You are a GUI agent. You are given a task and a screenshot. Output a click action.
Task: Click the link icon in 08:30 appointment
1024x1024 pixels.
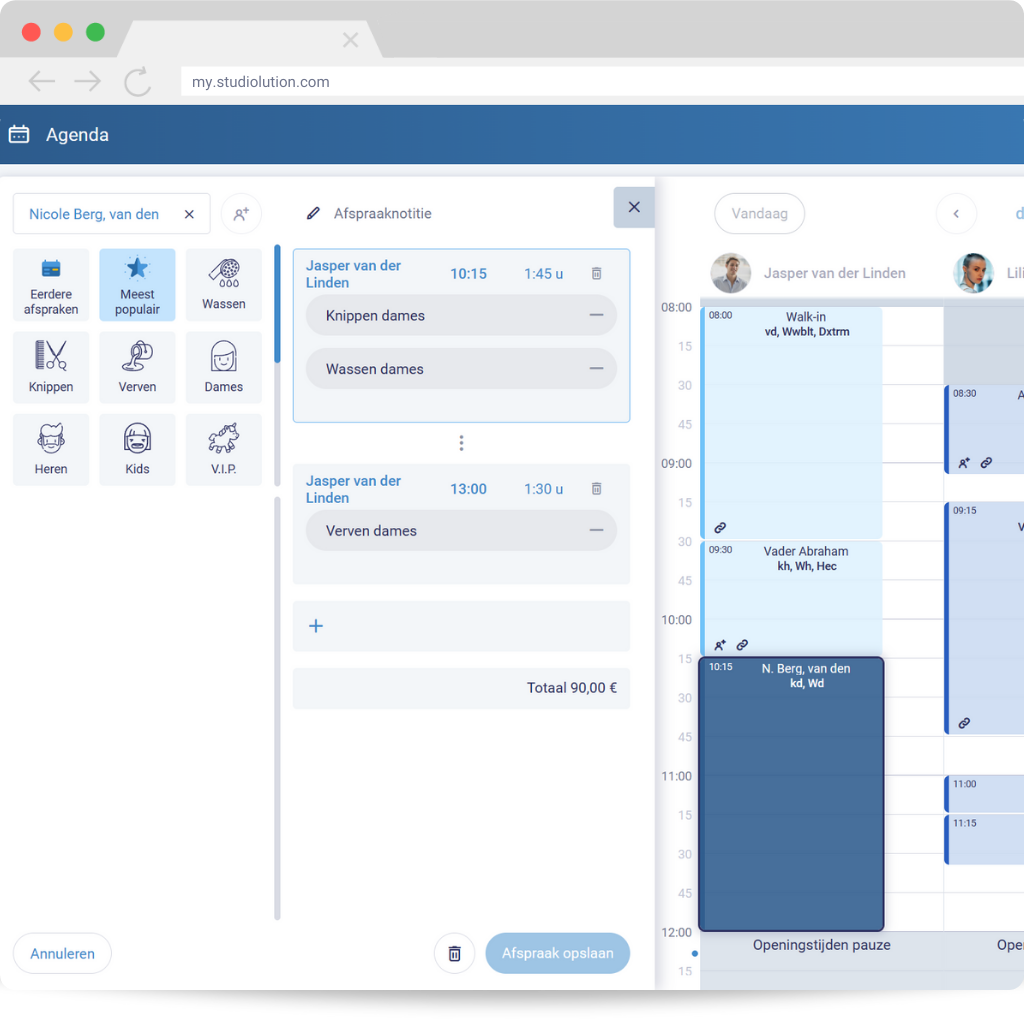986,462
